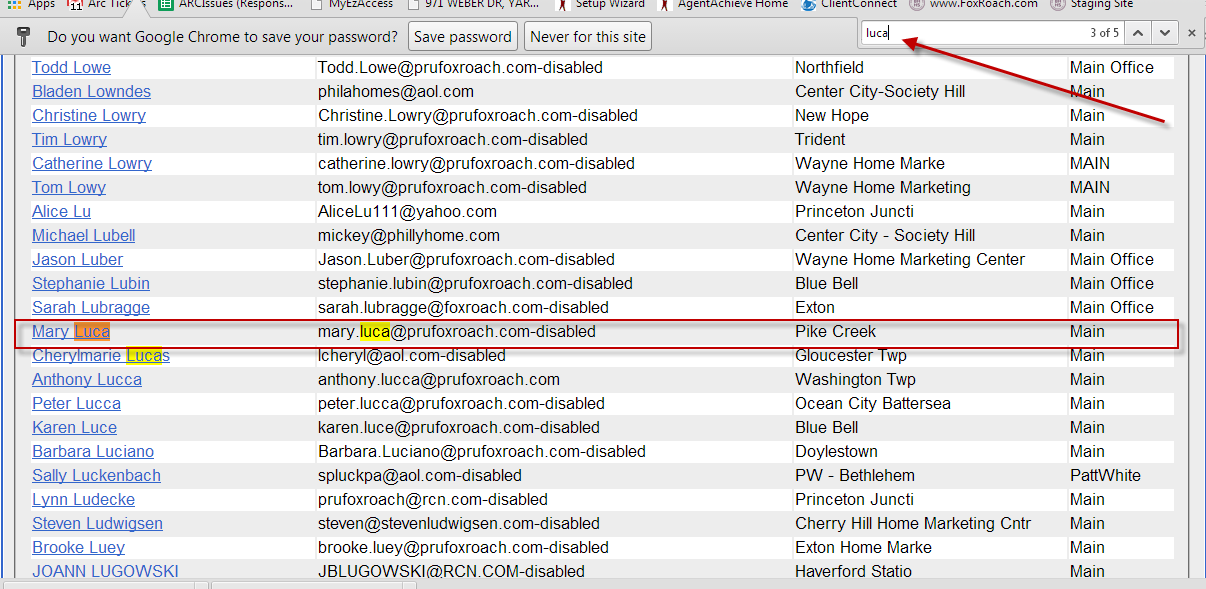Viewport: 1206px width, 589px height.
Task: Open Catherine Lowry link
Action: click(x=92, y=163)
